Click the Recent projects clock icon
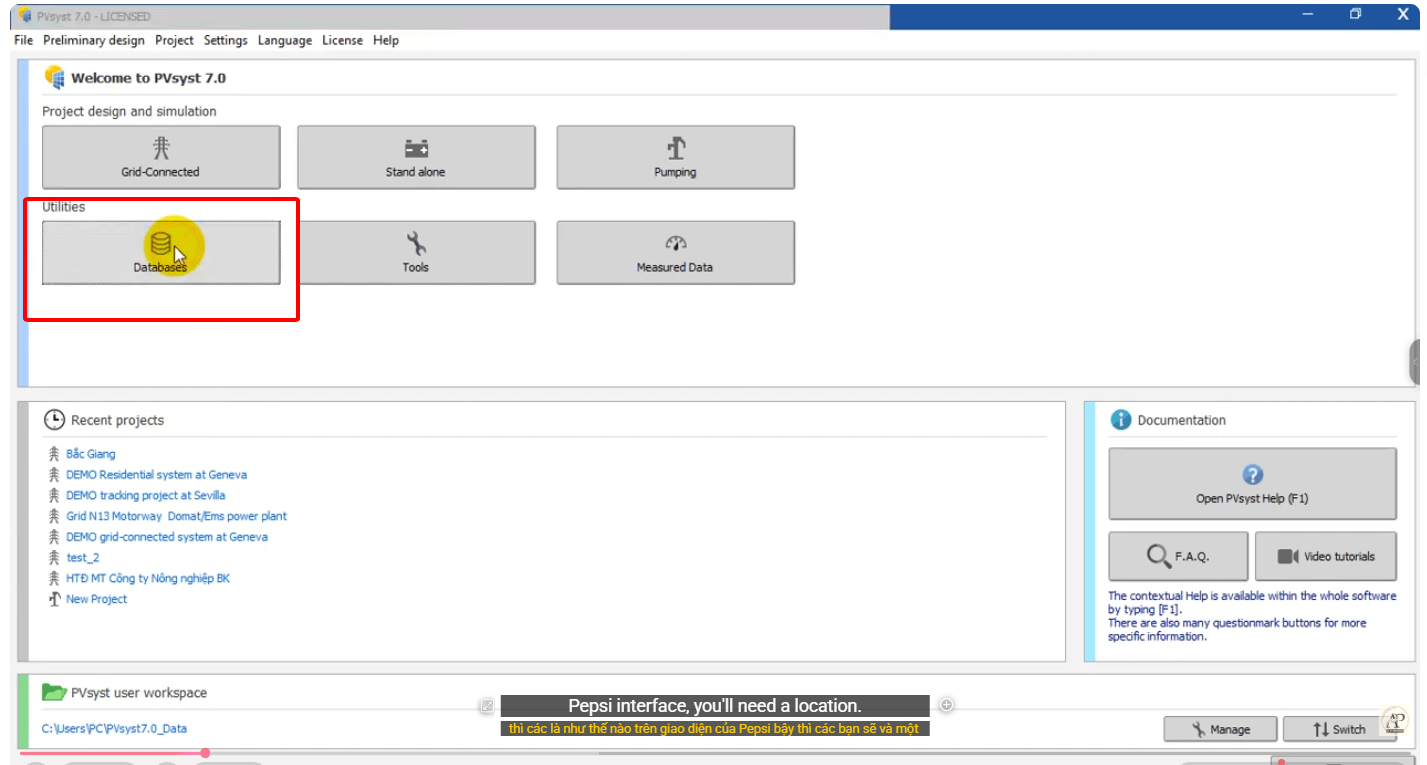Screen dimensions: 1427x765 pyautogui.click(x=54, y=420)
